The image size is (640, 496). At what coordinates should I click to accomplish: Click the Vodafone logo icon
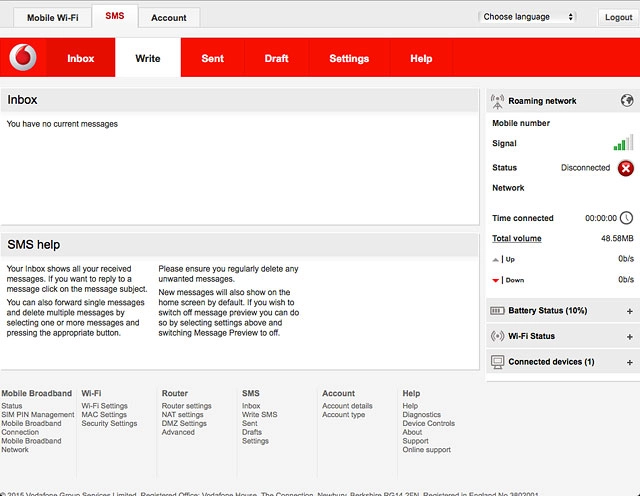23,58
